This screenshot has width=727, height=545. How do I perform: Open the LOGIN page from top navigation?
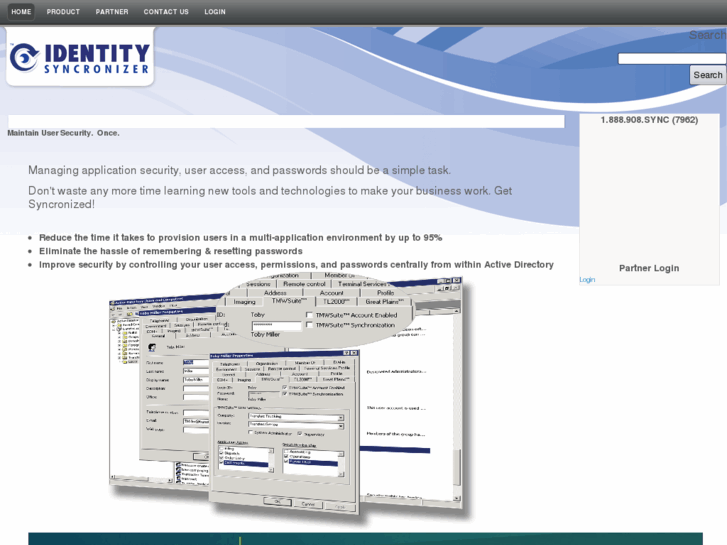pyautogui.click(x=215, y=12)
